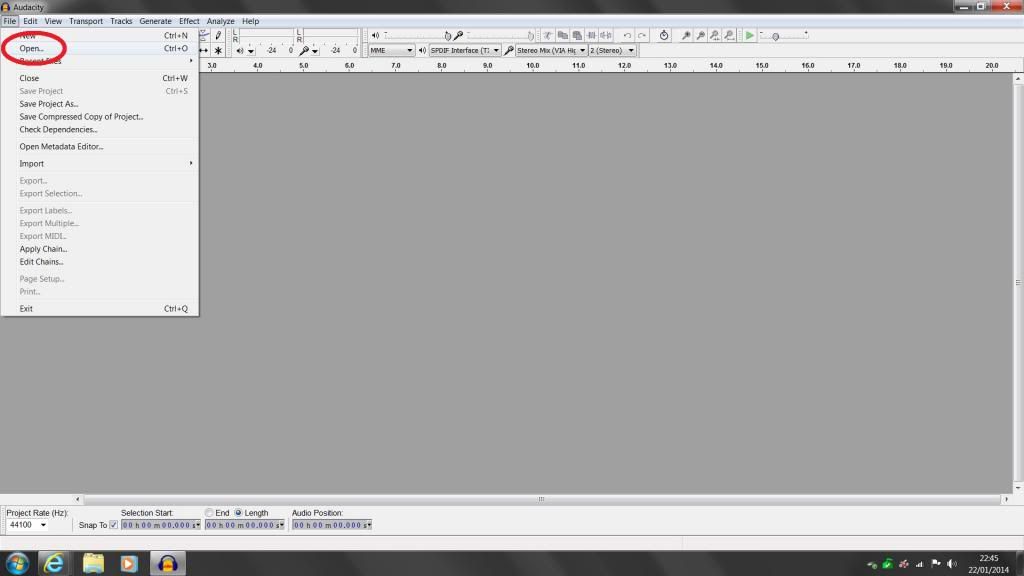The image size is (1024, 576).
Task: Toggle the Sync-Lock Tracks clock icon
Action: (664, 35)
